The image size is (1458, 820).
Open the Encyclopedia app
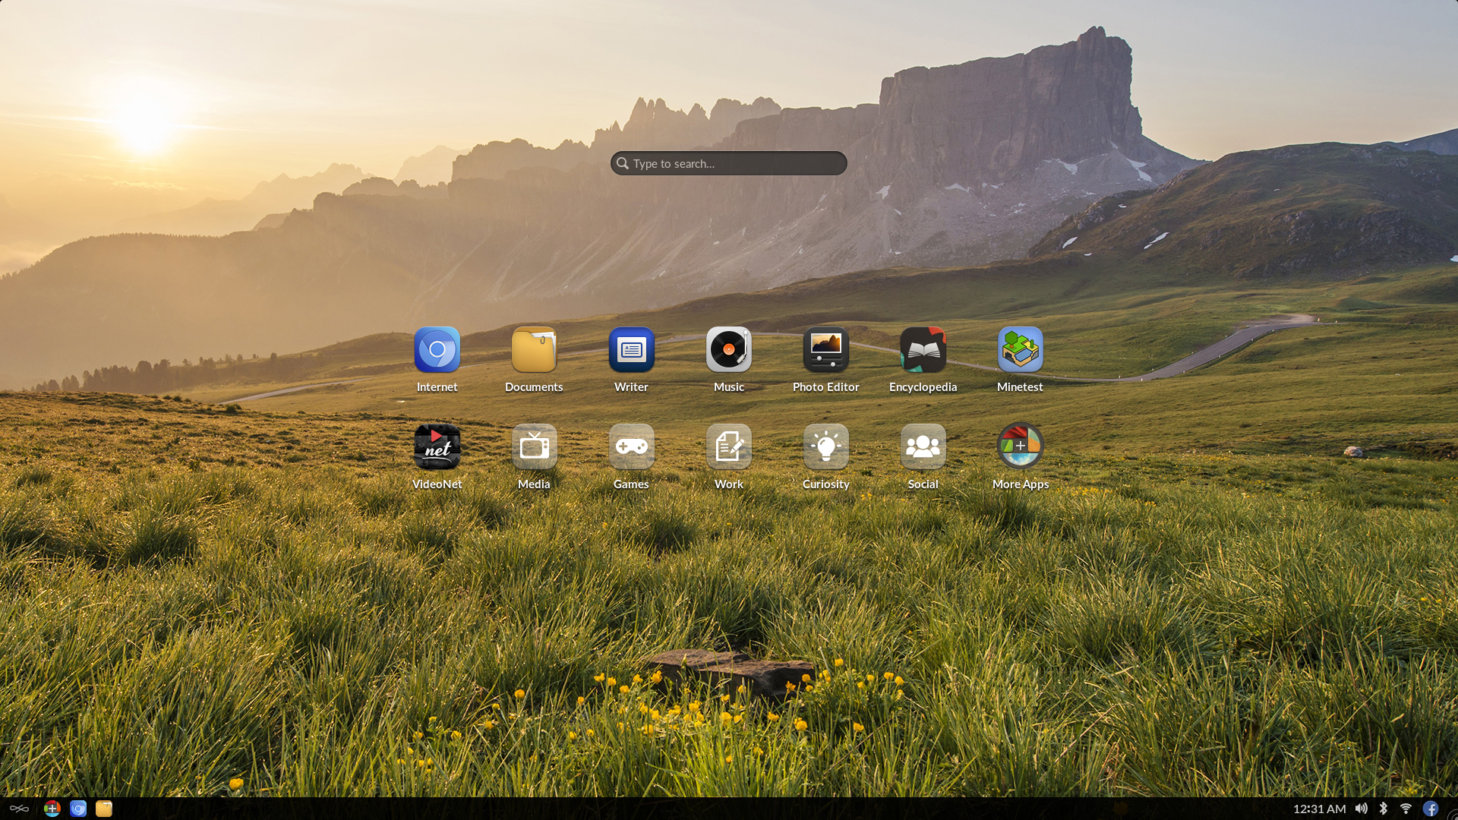click(923, 350)
